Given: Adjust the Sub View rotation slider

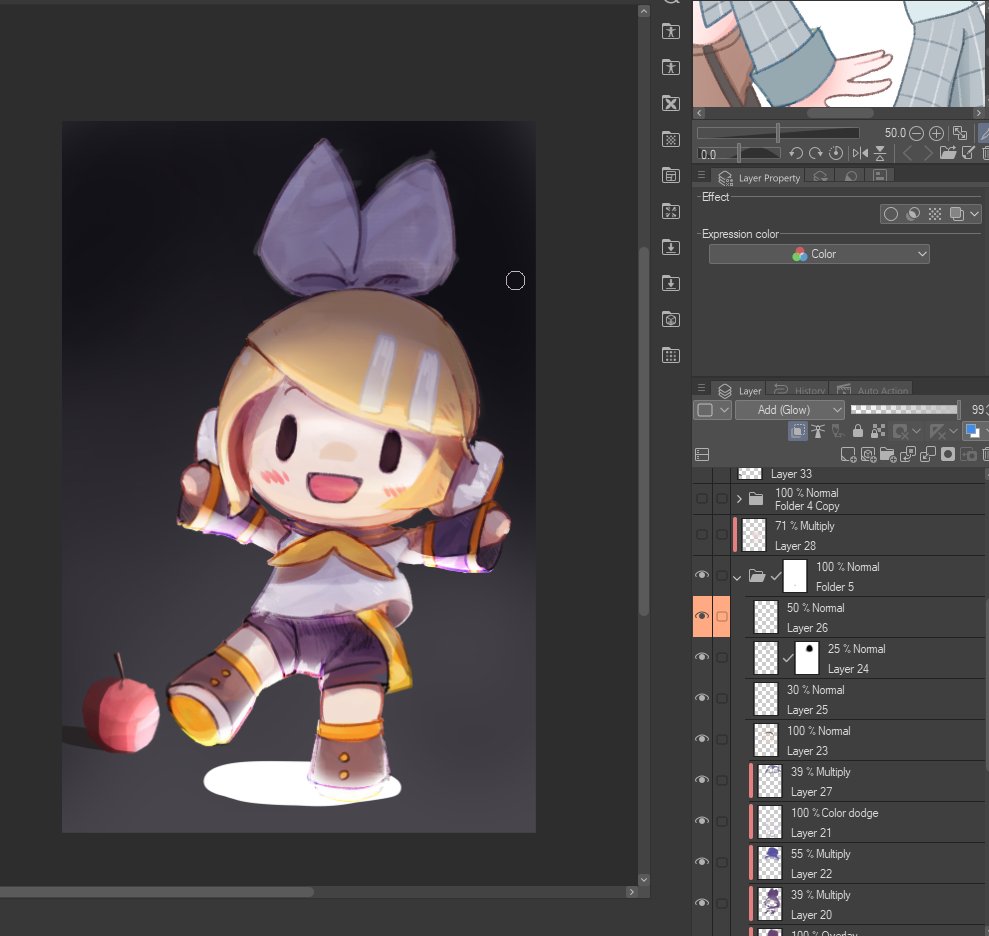Looking at the screenshot, I should point(739,153).
